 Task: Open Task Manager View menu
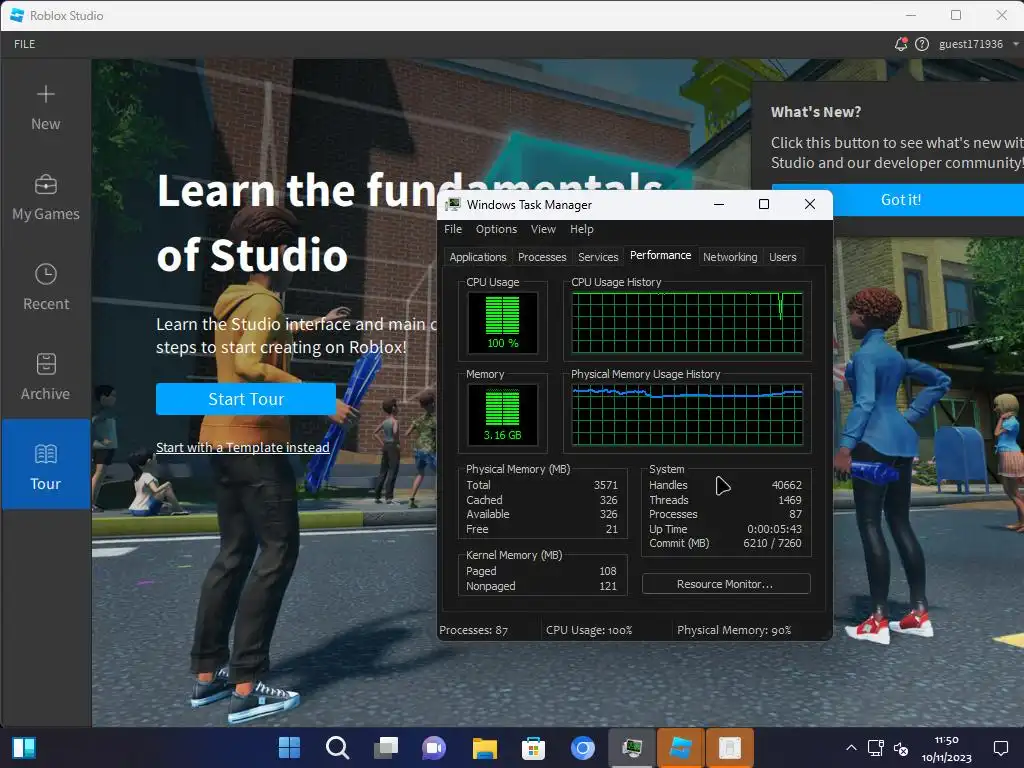tap(543, 229)
